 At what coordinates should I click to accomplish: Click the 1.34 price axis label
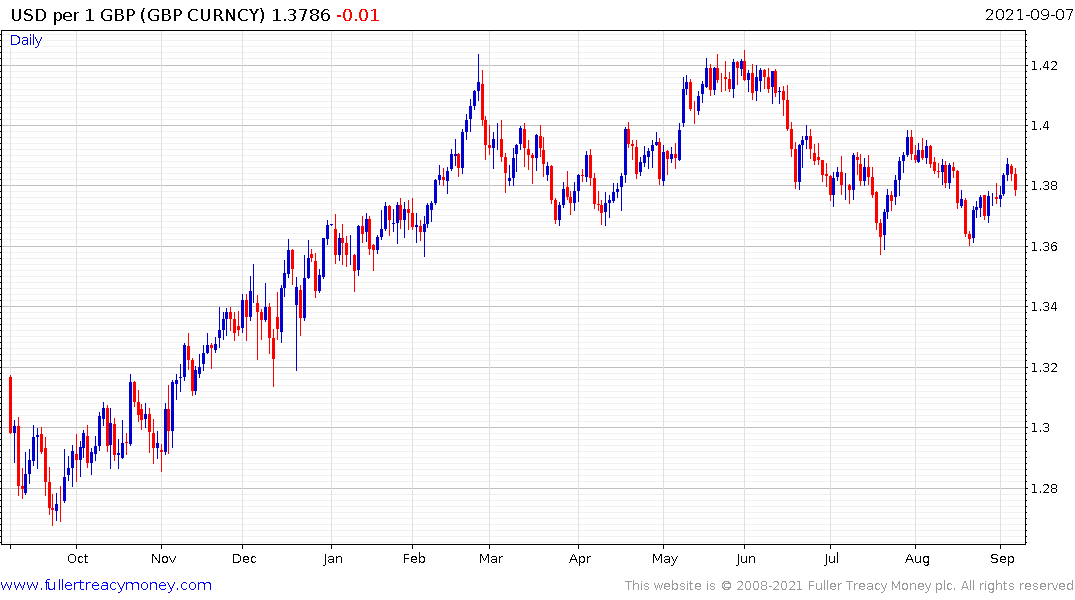pyautogui.click(x=1044, y=307)
